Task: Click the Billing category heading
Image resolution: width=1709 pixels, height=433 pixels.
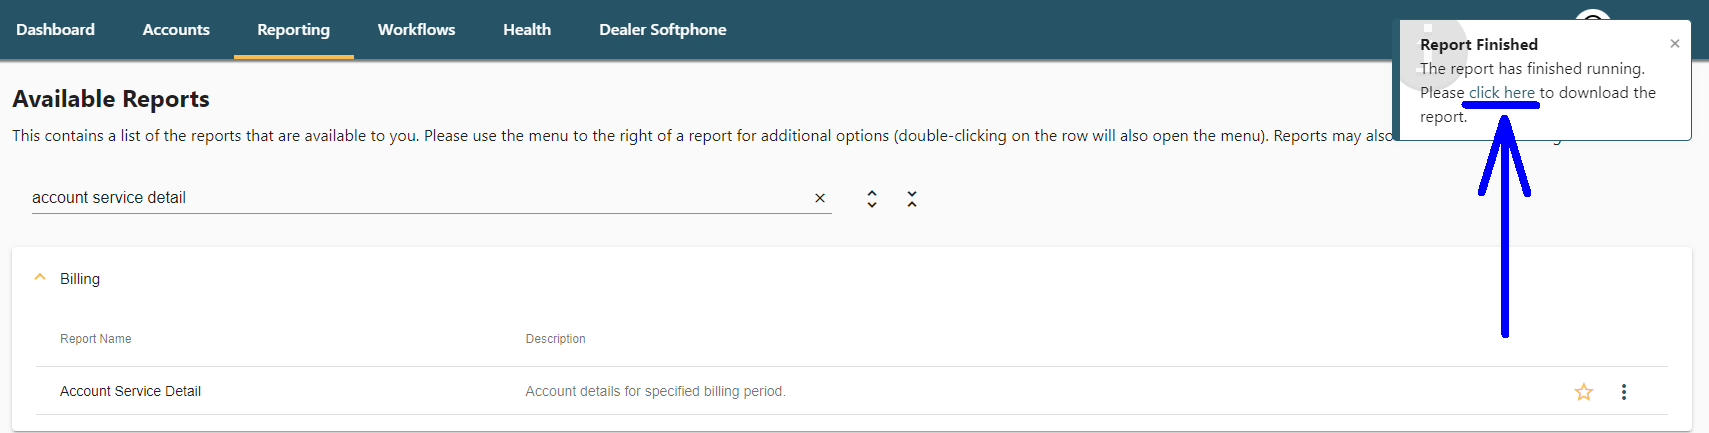Action: point(80,279)
